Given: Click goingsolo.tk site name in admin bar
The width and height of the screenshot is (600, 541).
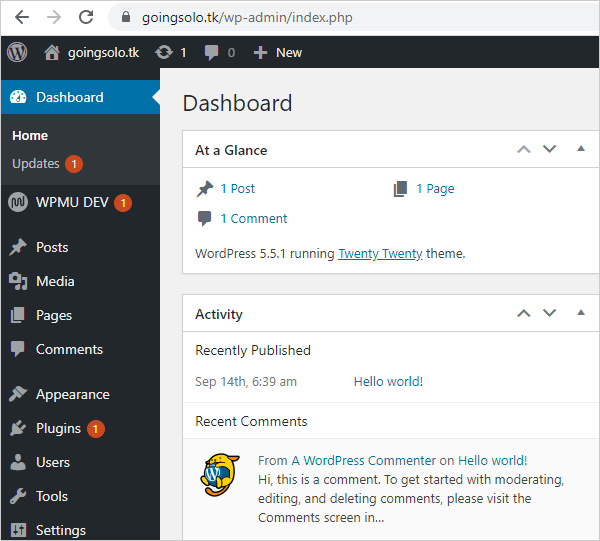Looking at the screenshot, I should (103, 53).
